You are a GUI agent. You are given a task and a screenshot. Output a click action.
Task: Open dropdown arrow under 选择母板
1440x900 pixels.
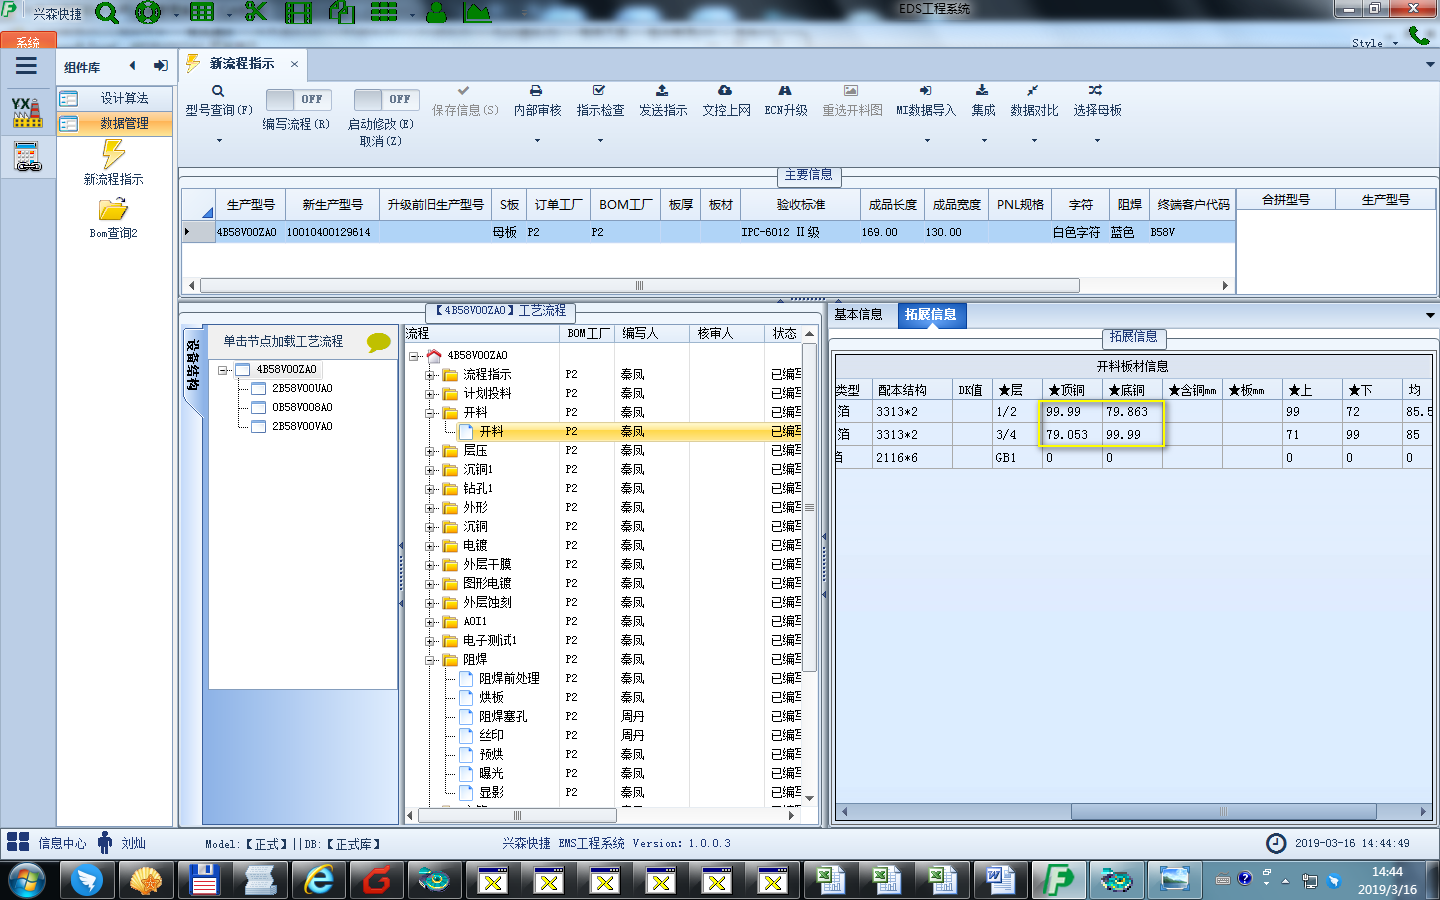coord(1097,141)
